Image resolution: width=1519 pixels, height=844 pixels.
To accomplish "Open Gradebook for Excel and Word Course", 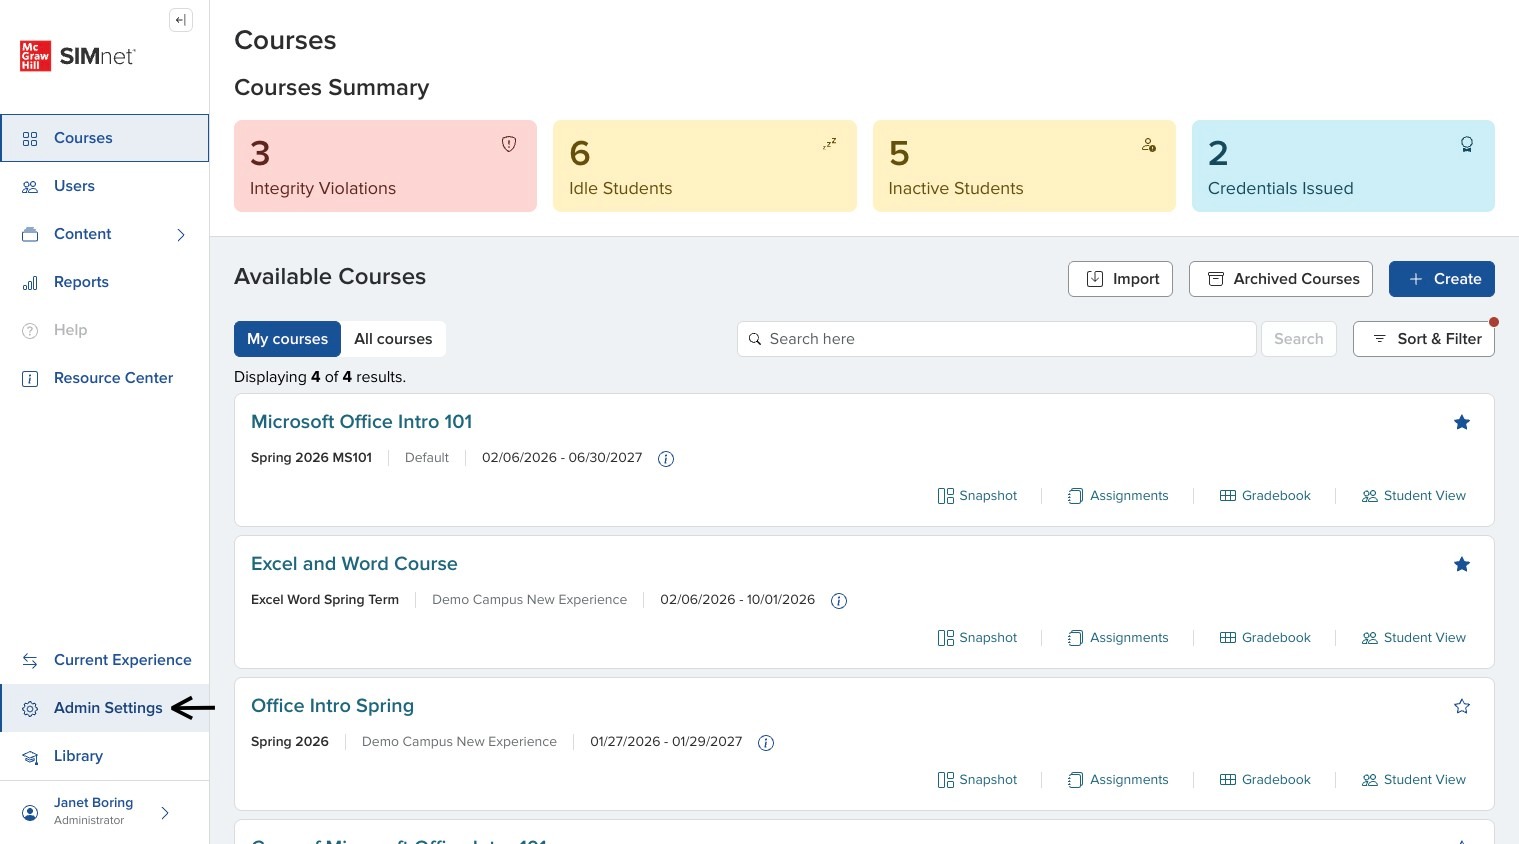I will point(1265,638).
